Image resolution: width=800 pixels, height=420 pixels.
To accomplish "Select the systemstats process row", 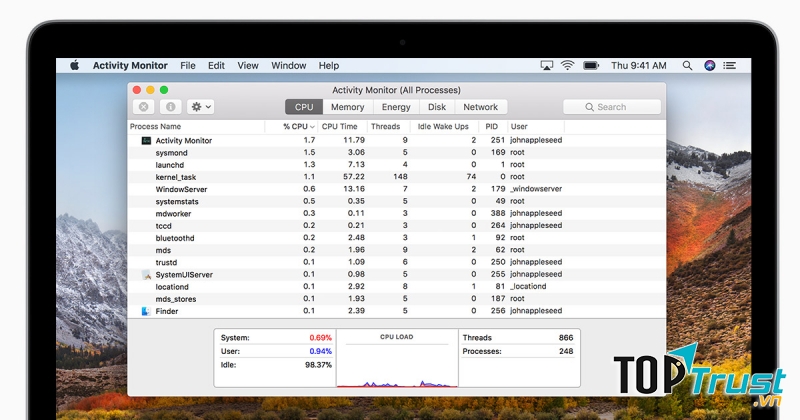I will pyautogui.click(x=396, y=202).
